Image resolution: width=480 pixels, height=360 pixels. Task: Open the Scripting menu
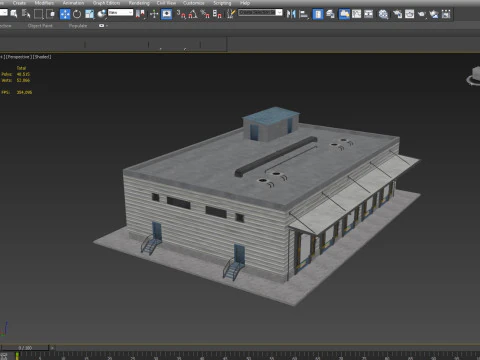click(x=222, y=3)
